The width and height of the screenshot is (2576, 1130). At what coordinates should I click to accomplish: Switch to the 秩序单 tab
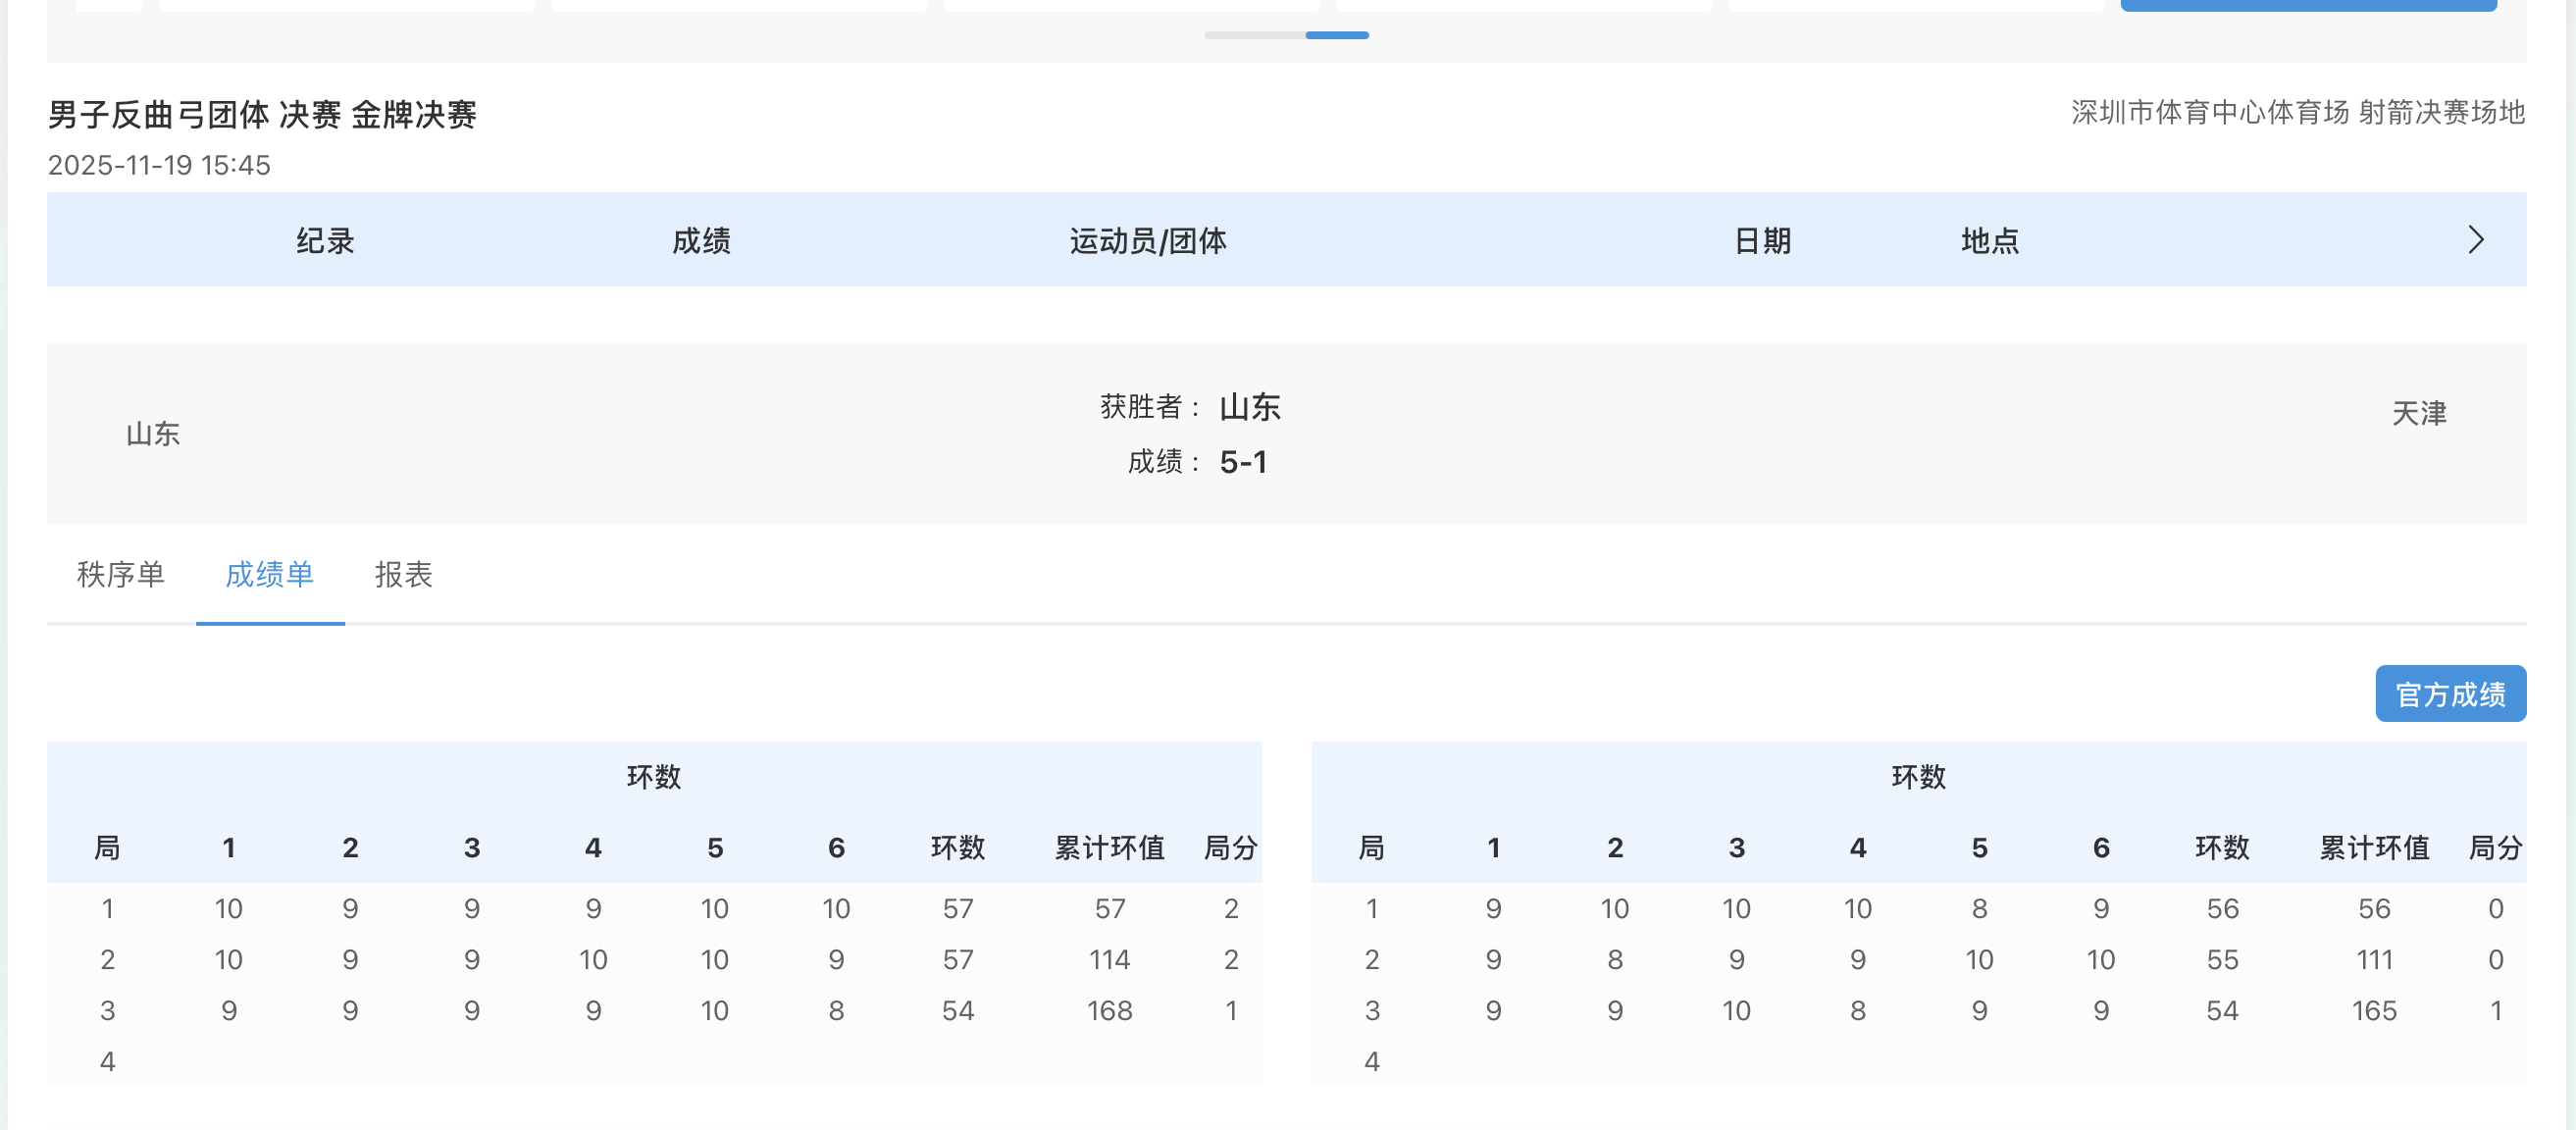click(x=121, y=575)
